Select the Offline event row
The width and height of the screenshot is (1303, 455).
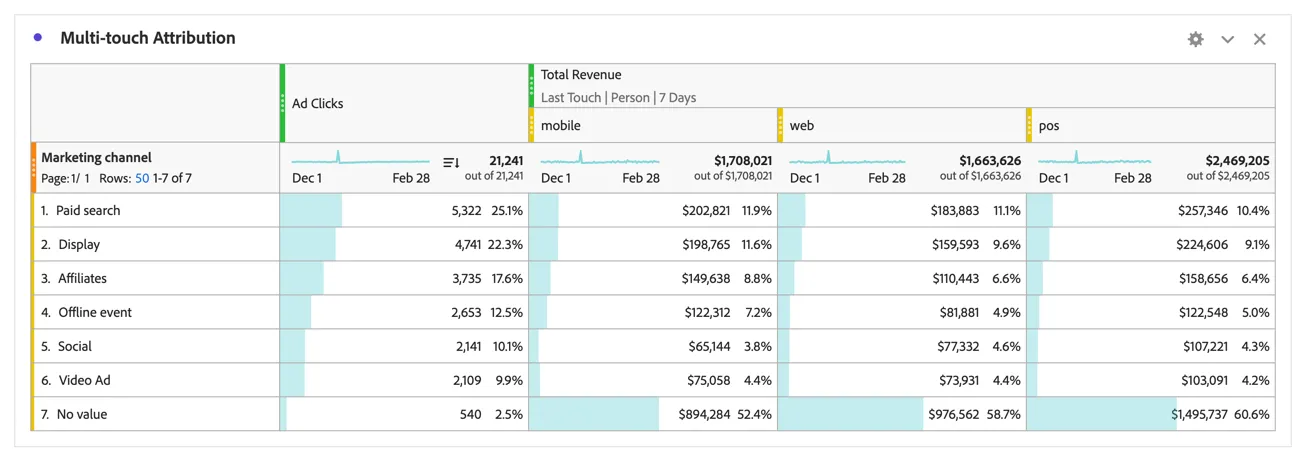tap(155, 312)
